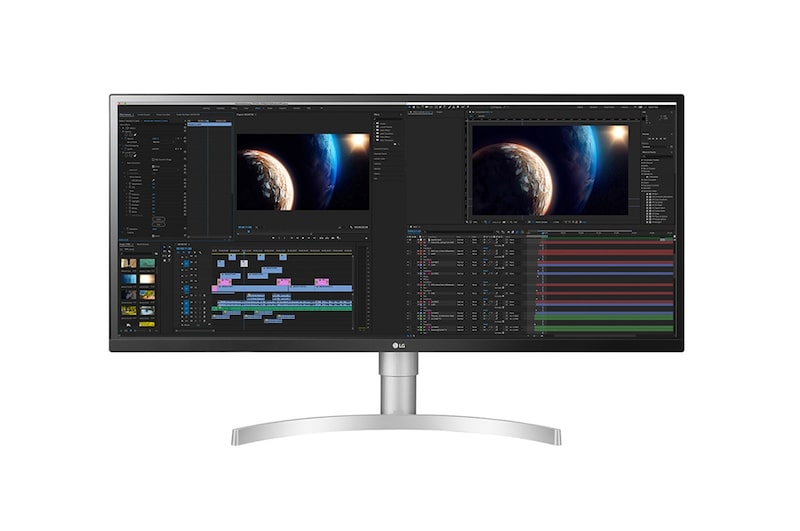
Task: Expand collapsed Essential Graphics panel in Premiere
Action: [381, 149]
